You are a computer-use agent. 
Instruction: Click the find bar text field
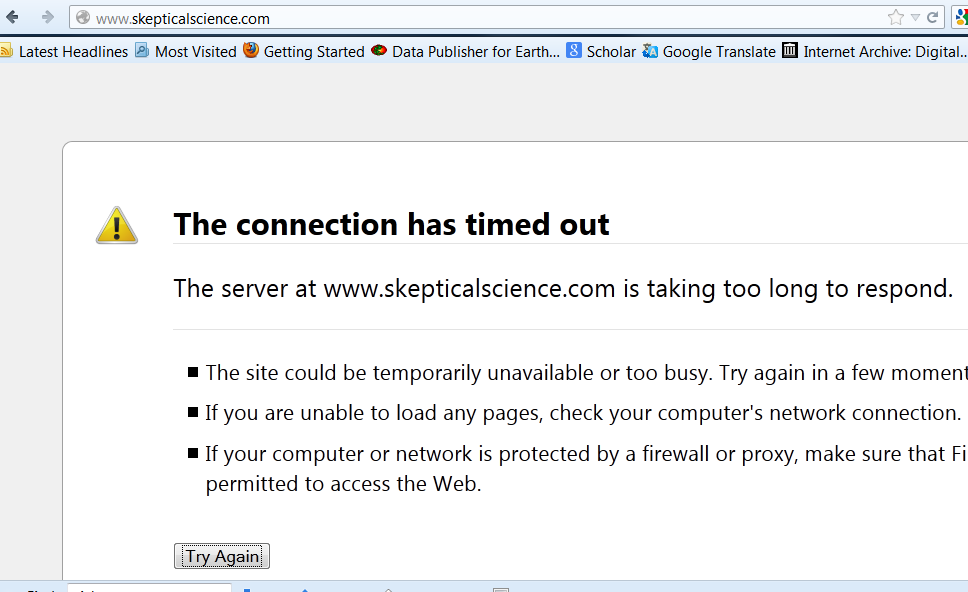coord(150,588)
